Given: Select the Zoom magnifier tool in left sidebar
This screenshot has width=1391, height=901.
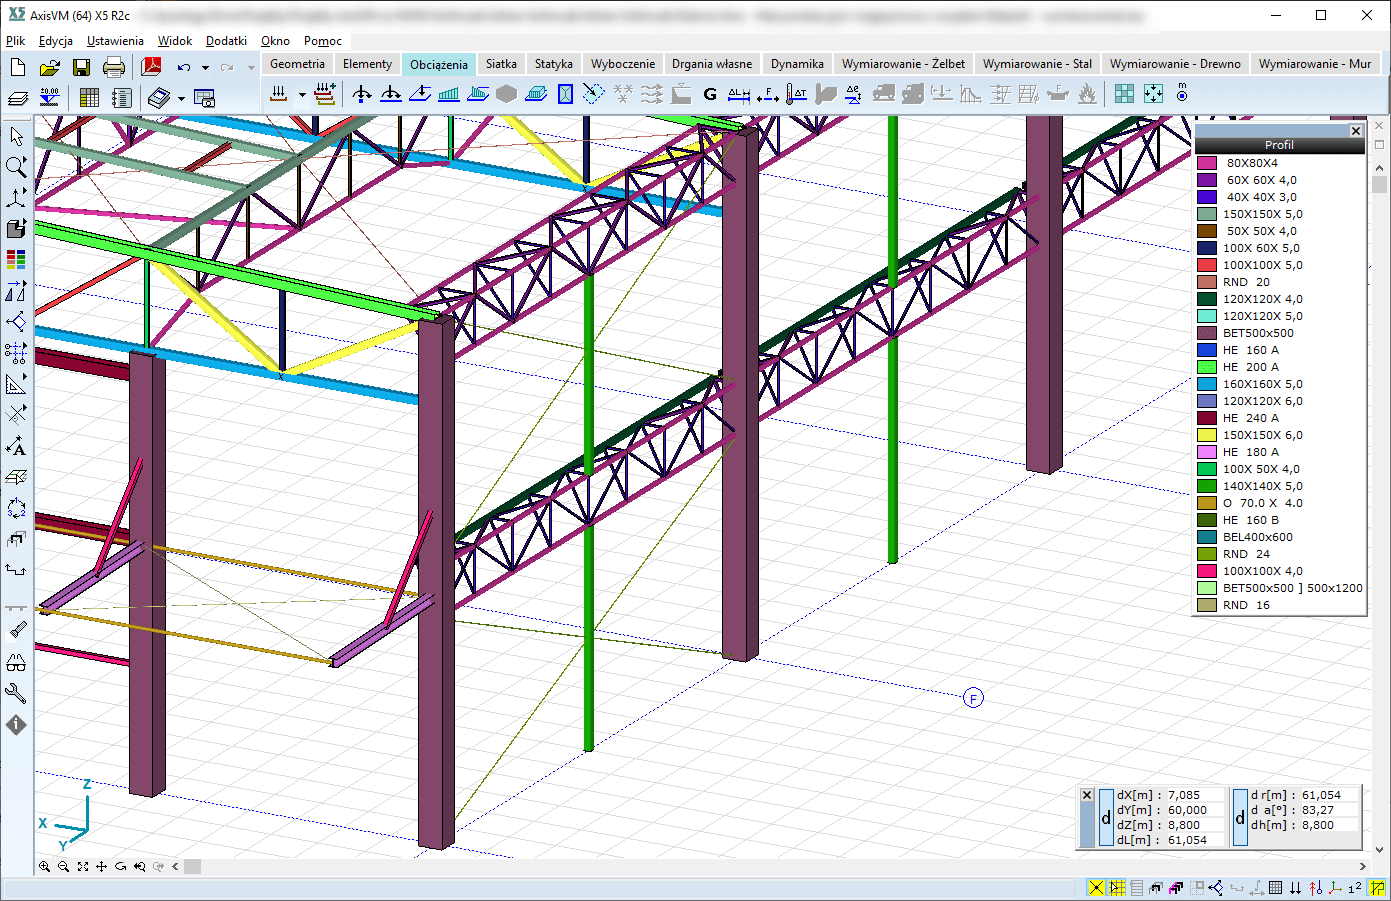Looking at the screenshot, I should (16, 167).
